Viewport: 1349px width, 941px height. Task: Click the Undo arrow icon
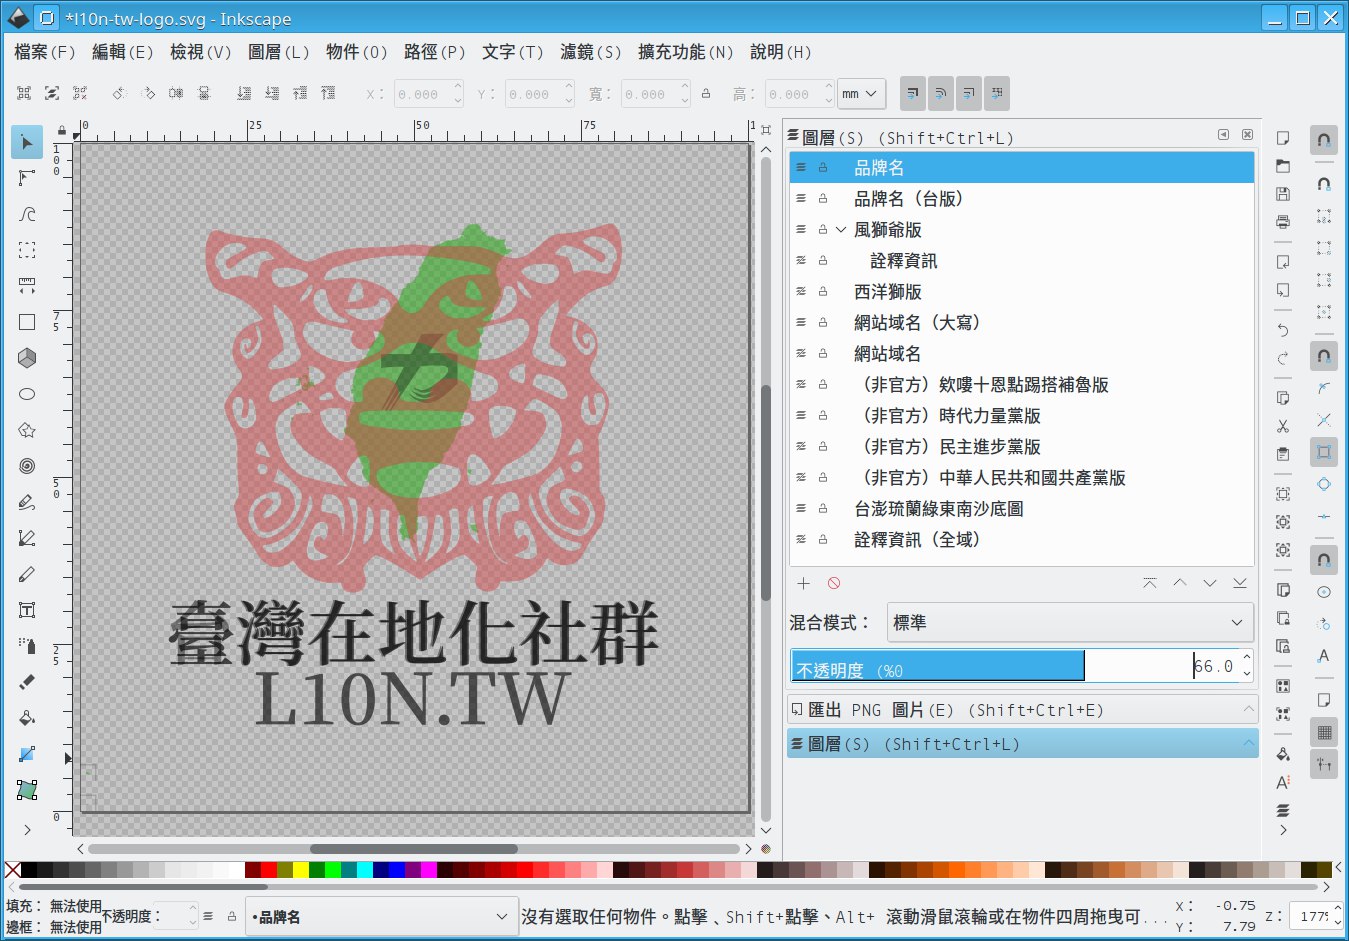pos(1283,330)
